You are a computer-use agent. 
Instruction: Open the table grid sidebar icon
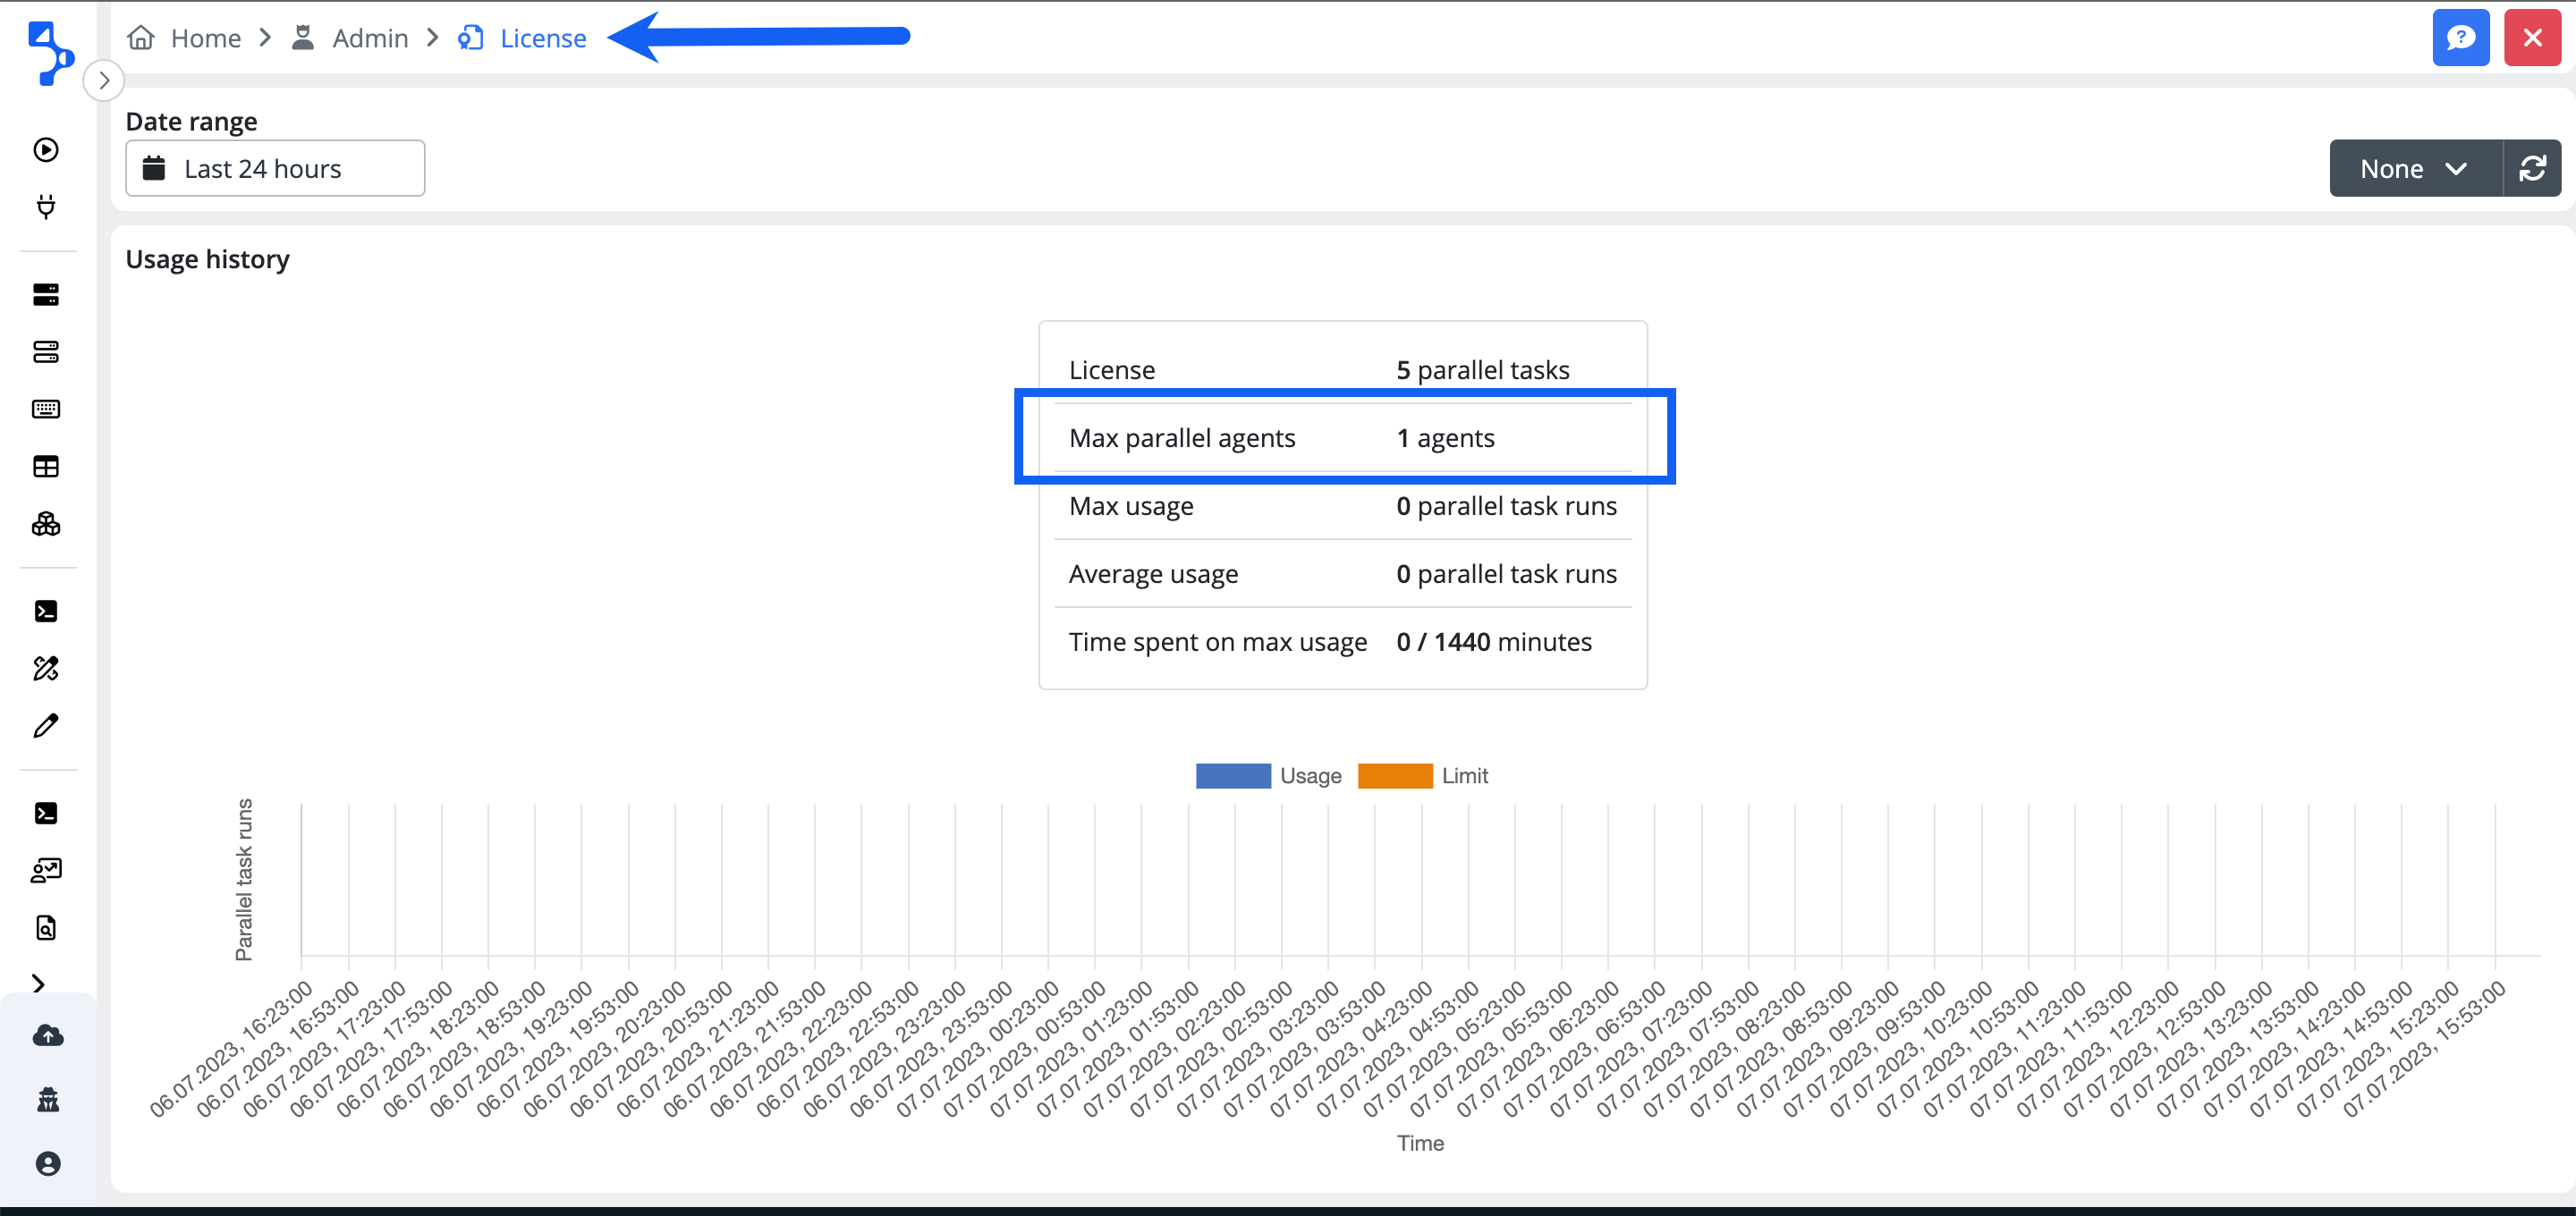pos(46,467)
